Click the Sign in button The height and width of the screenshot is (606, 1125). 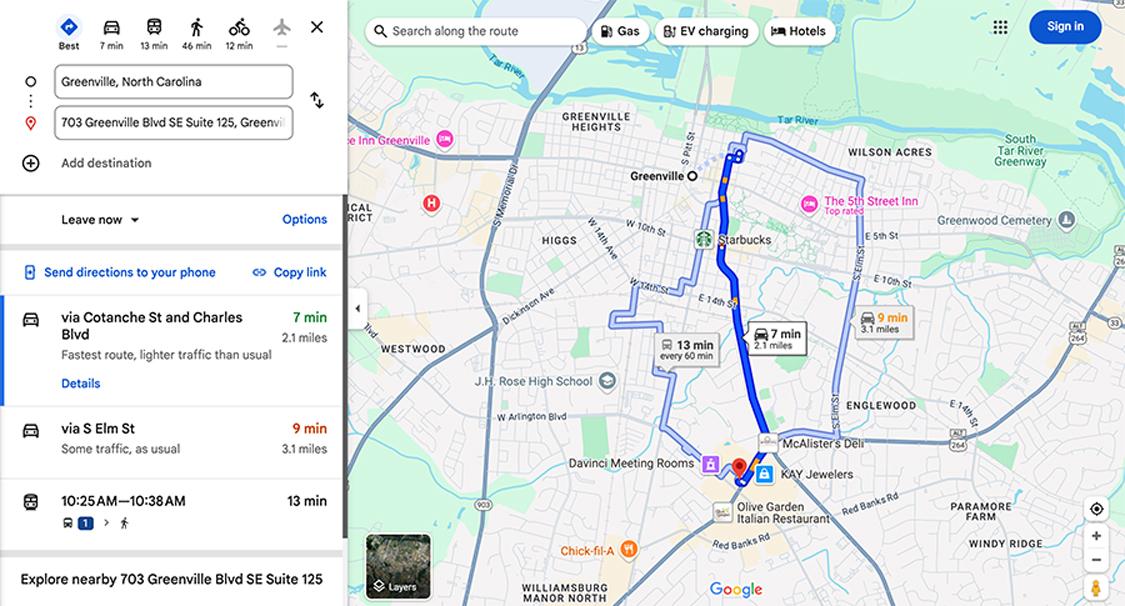coord(1065,27)
